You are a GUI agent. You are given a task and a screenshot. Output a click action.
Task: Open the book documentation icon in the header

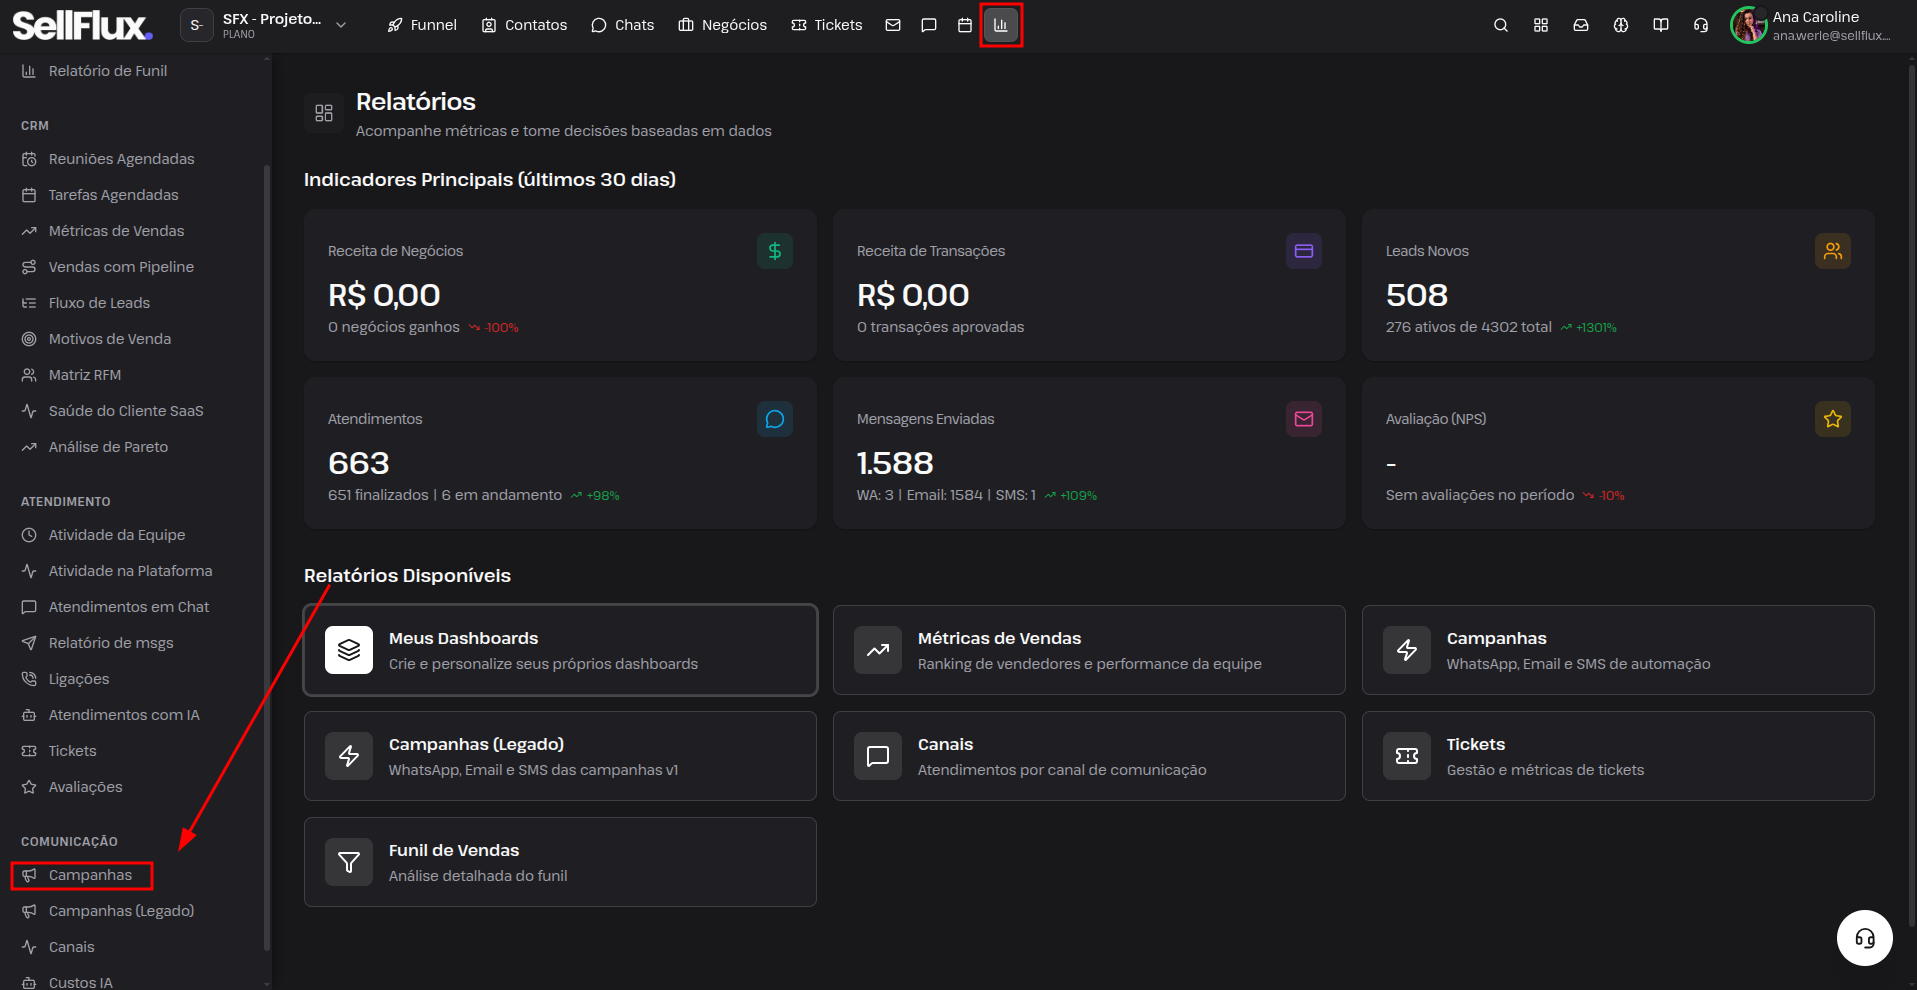(1661, 25)
